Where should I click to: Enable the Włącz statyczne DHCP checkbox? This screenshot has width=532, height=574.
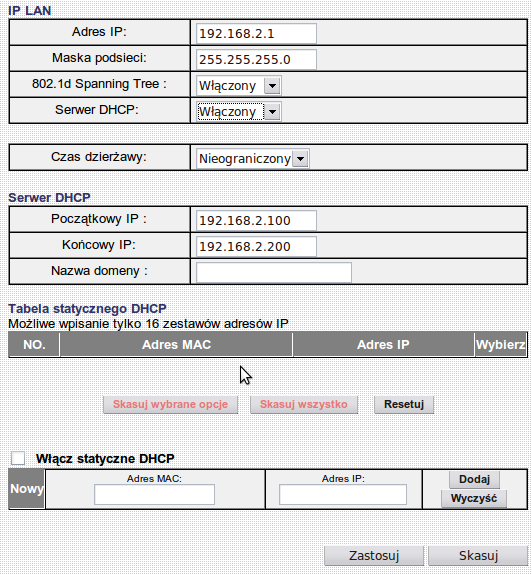coord(18,458)
